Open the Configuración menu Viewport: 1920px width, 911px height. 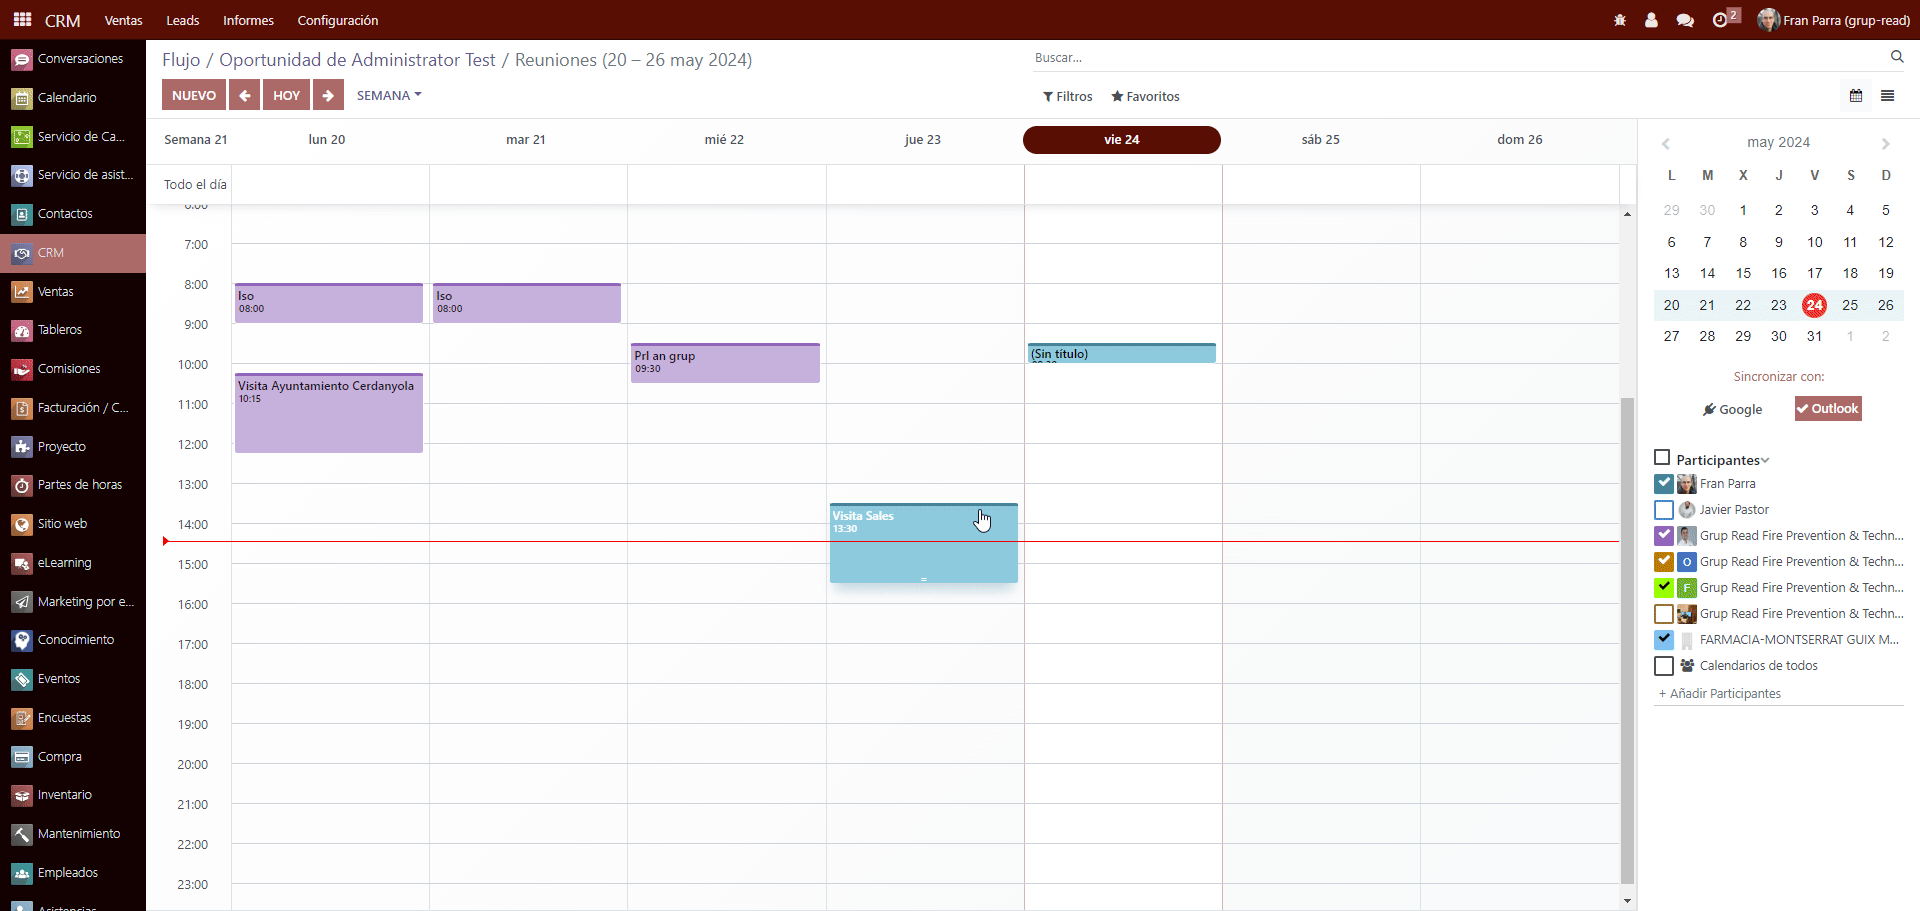[x=337, y=20]
